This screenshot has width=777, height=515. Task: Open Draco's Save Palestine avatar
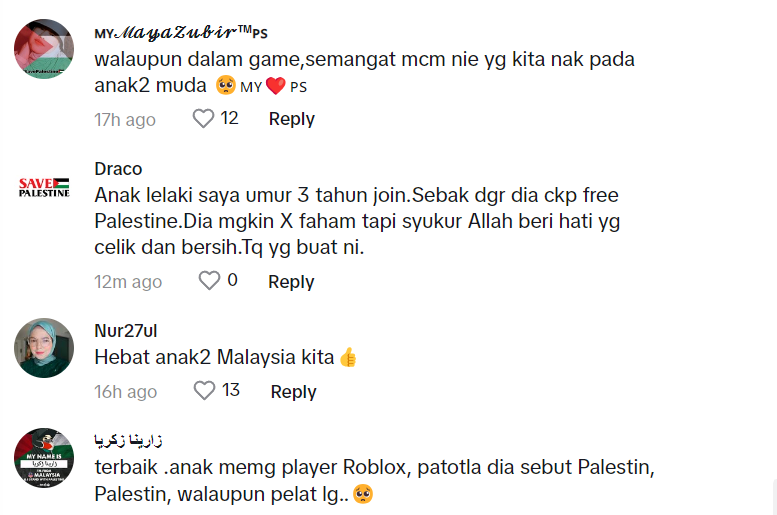tap(45, 186)
